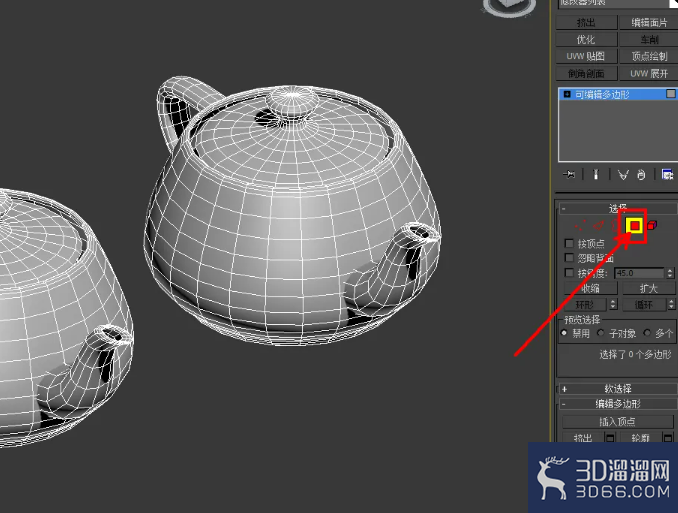678x513 pixels.
Task: Select the 禁用 radio button
Action: tap(564, 333)
